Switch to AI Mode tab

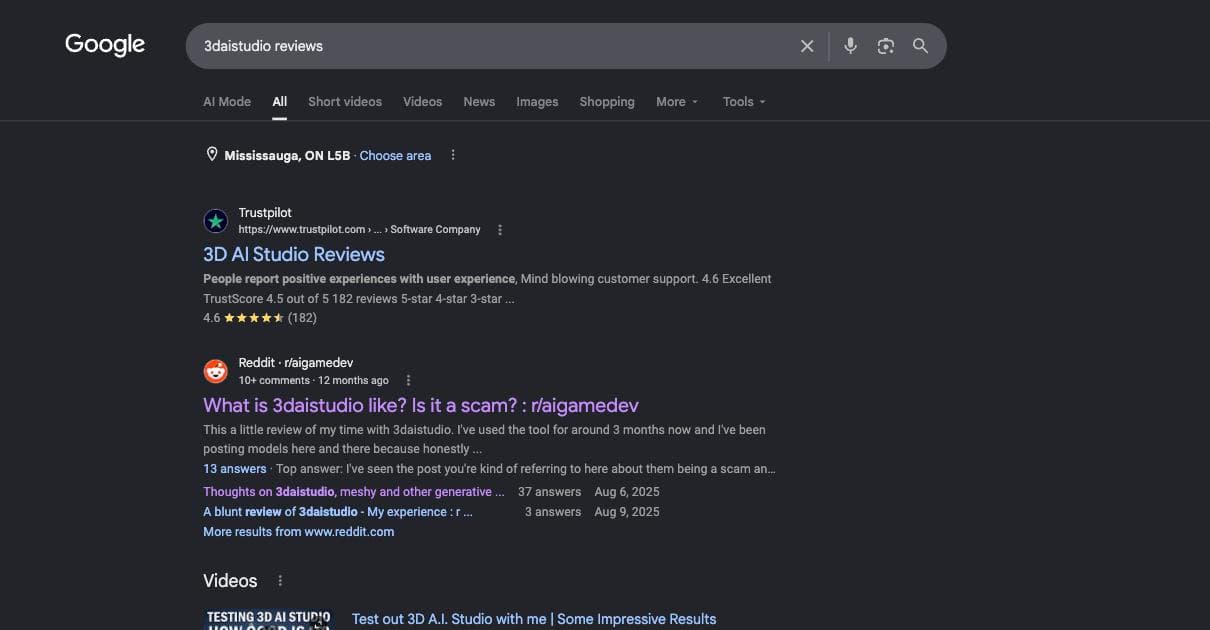pos(227,102)
